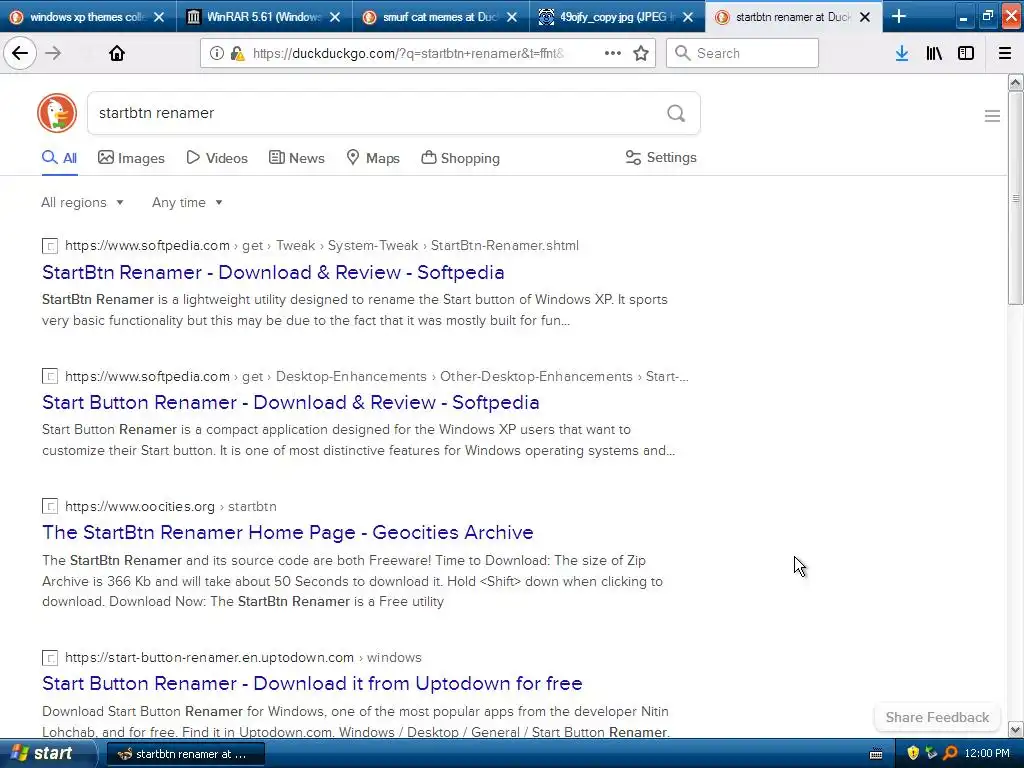Select the All results category
Viewport: 1024px width, 768px height.
click(x=59, y=158)
